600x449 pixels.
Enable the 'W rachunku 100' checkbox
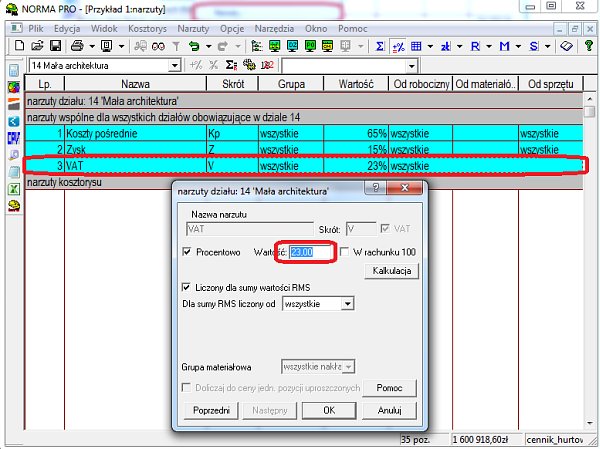pyautogui.click(x=345, y=253)
